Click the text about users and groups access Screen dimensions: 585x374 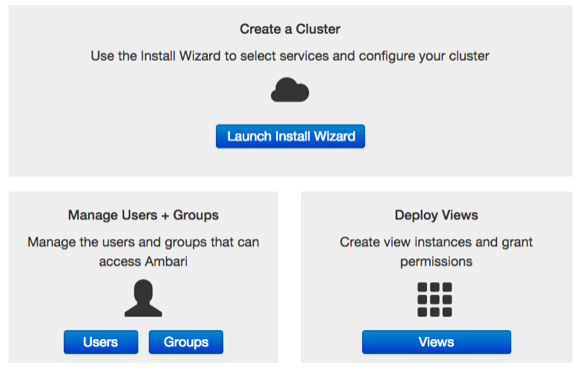(143, 252)
